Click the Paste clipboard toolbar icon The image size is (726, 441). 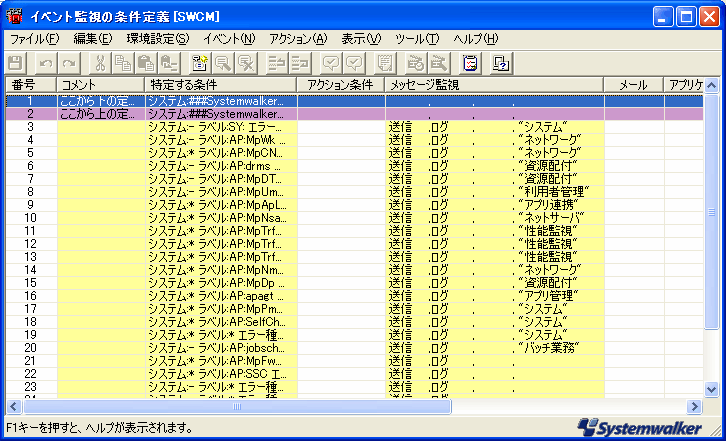146,63
